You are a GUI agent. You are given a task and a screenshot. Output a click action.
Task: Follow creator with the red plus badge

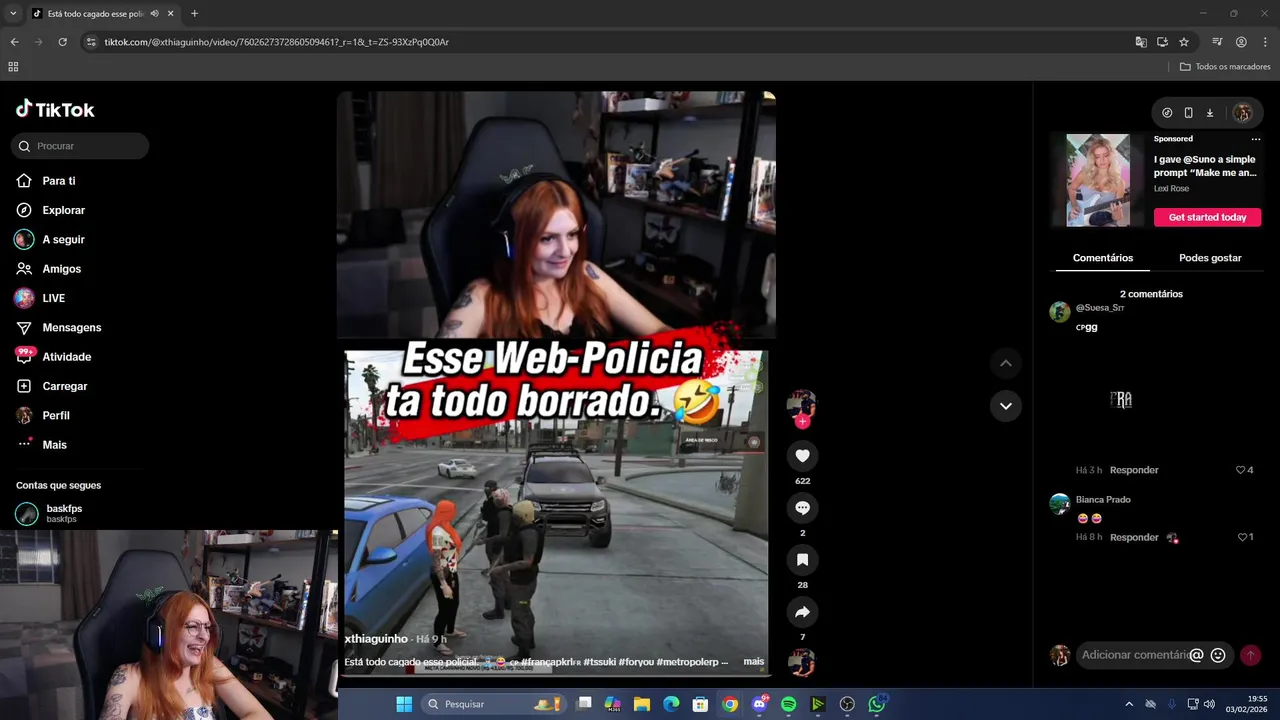coord(802,421)
